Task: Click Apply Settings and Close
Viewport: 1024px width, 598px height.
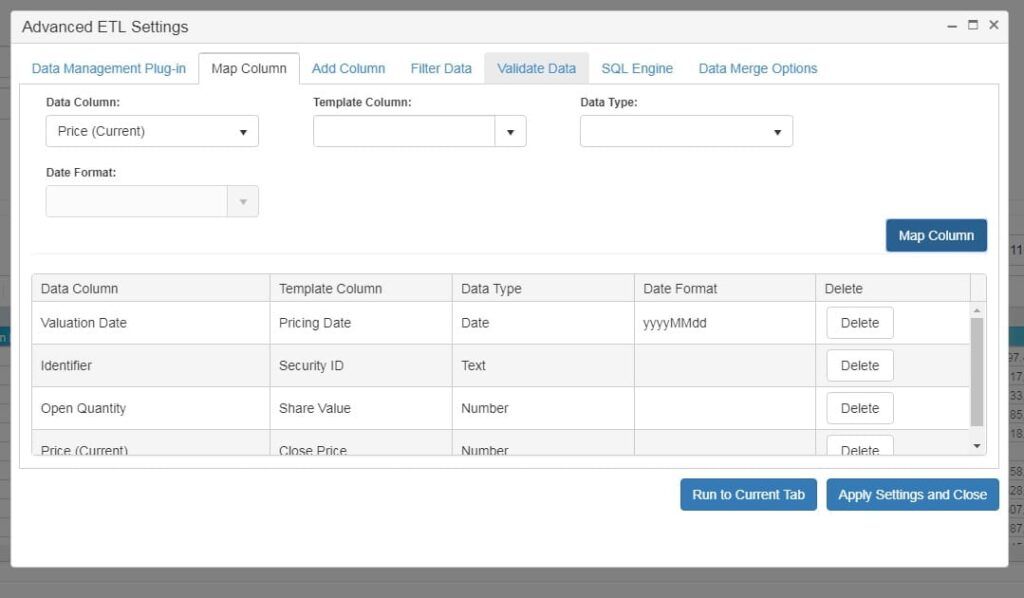Action: coord(912,495)
